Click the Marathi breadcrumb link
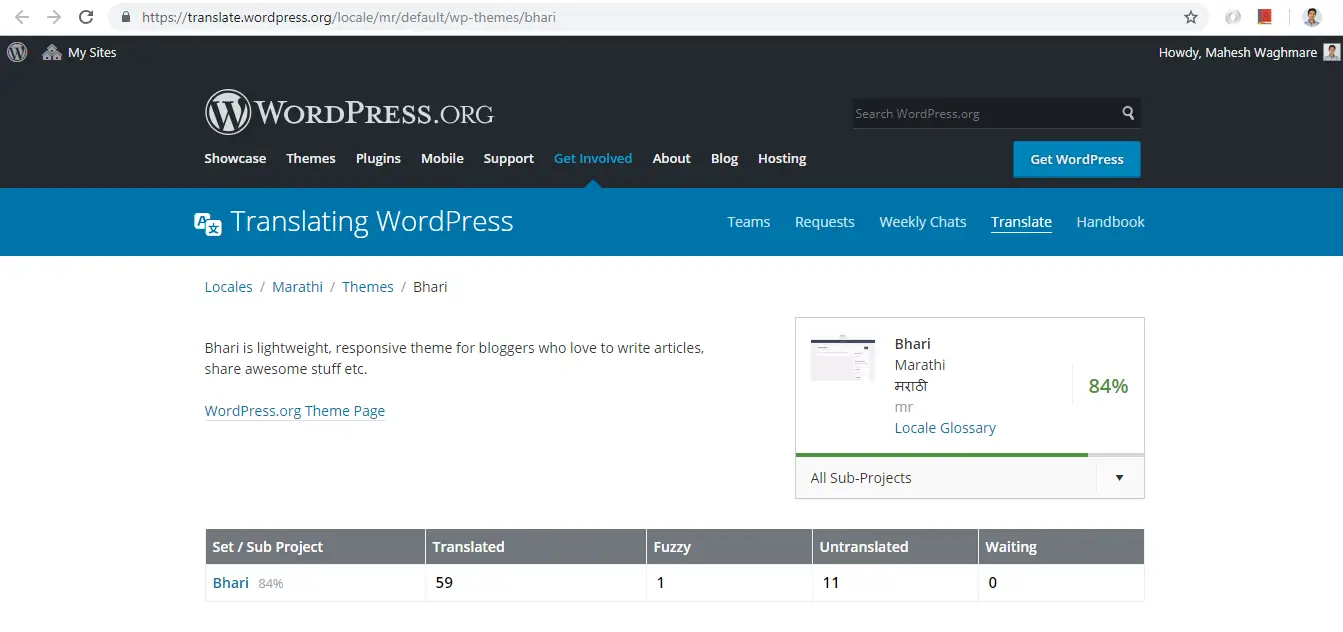The height and width of the screenshot is (632, 1343). [298, 287]
